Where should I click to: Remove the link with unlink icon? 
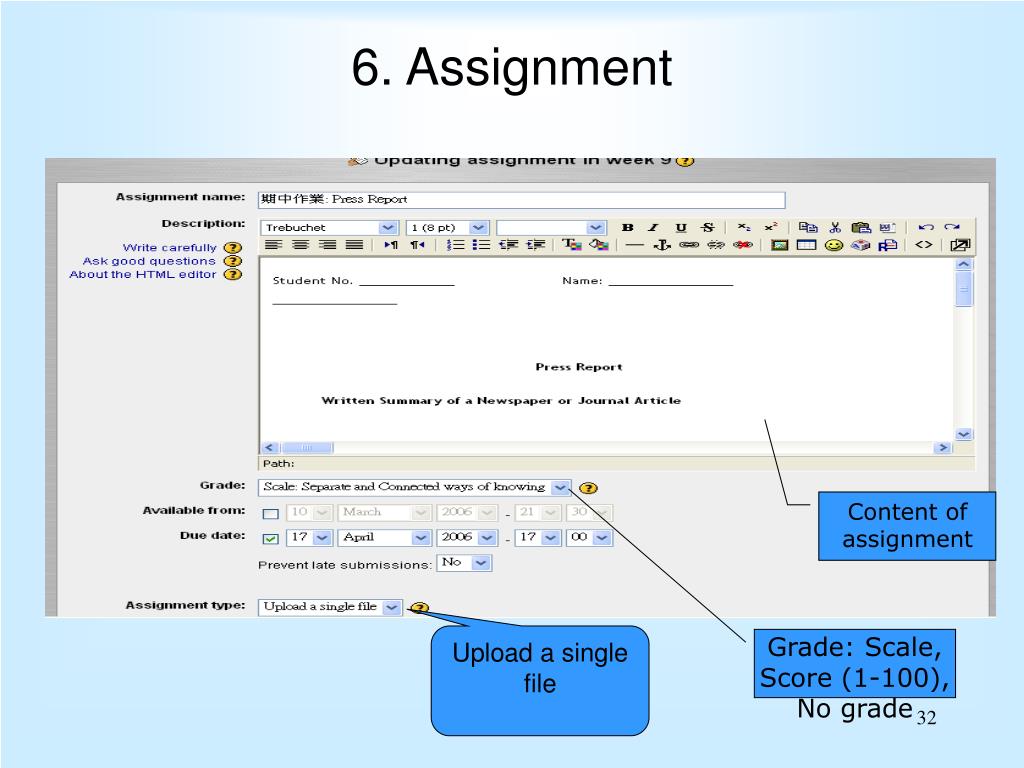coord(716,245)
